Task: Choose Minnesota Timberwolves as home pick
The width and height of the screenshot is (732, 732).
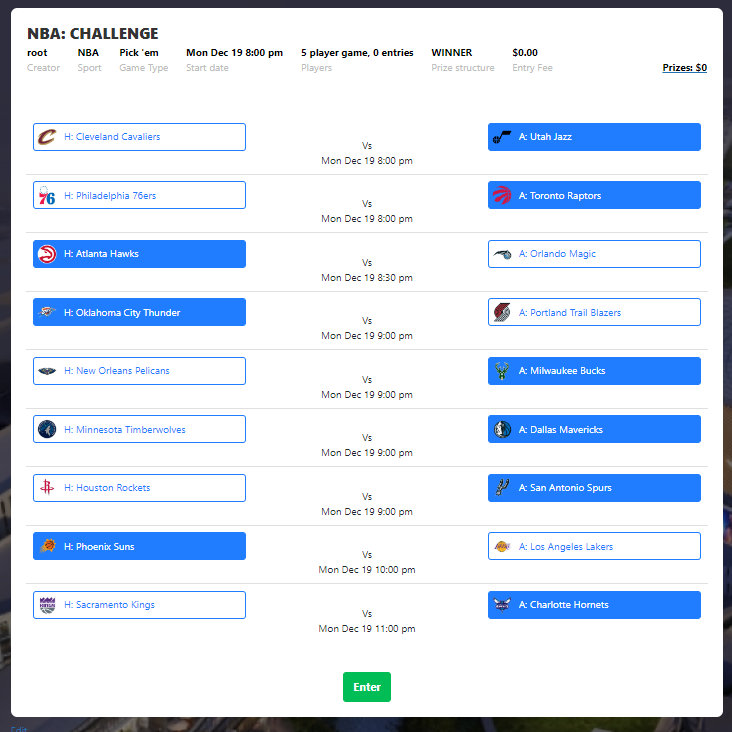Action: coord(139,430)
